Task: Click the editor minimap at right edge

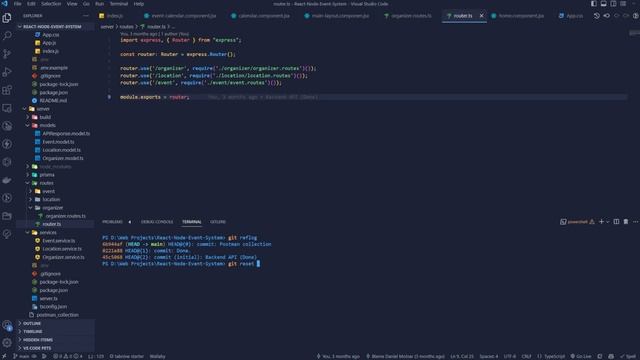Action: point(634,33)
